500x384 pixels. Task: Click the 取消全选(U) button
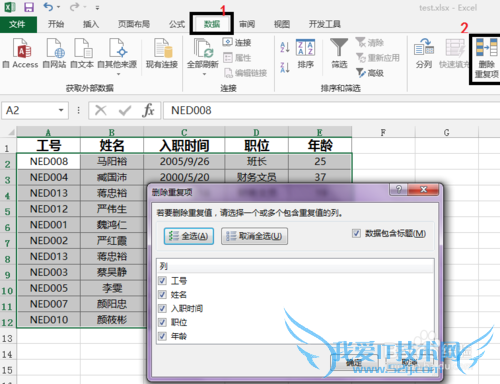tap(254, 236)
